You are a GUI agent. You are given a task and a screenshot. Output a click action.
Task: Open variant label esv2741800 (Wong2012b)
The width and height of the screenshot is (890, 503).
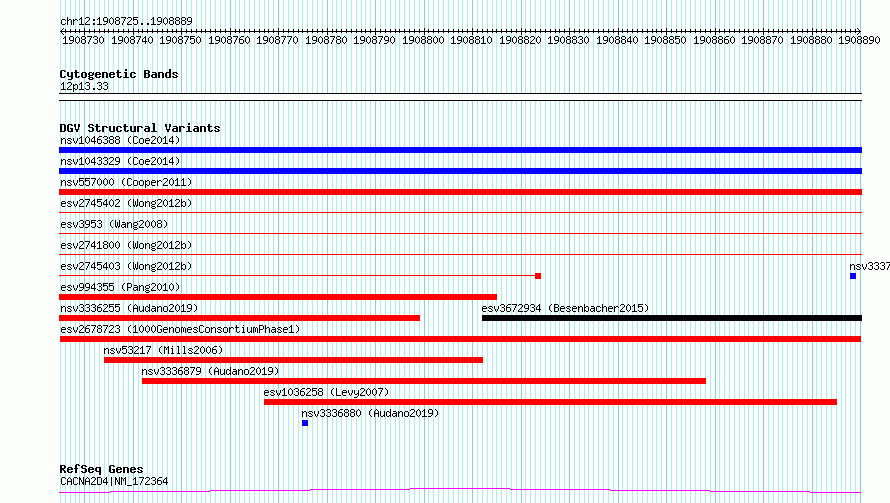coord(126,245)
